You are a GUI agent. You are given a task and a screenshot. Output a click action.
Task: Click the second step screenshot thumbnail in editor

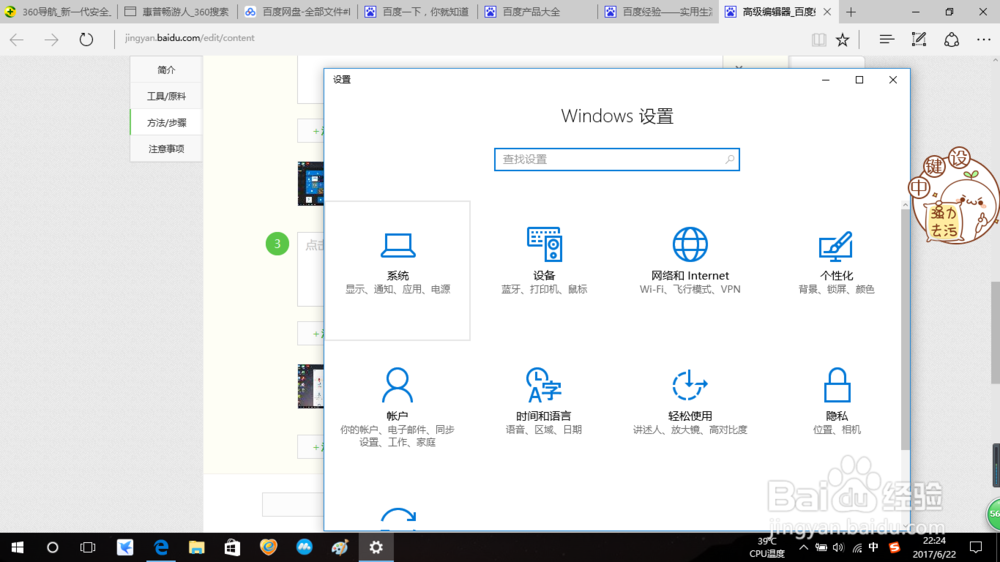pyautogui.click(x=311, y=386)
